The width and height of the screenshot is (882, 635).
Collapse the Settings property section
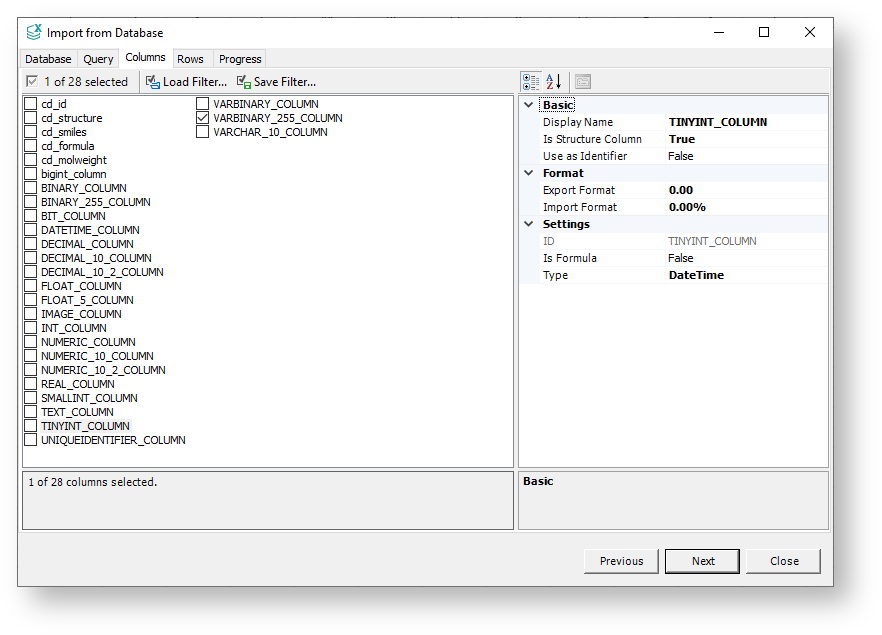[x=529, y=223]
